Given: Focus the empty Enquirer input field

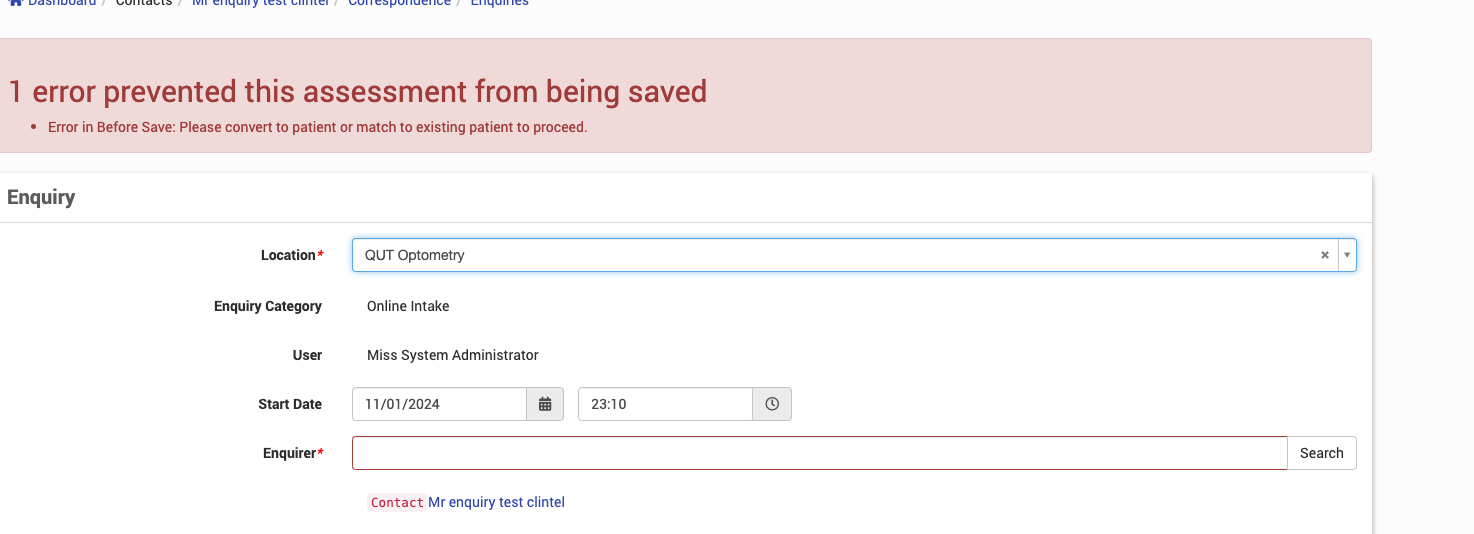Looking at the screenshot, I should tap(819, 453).
